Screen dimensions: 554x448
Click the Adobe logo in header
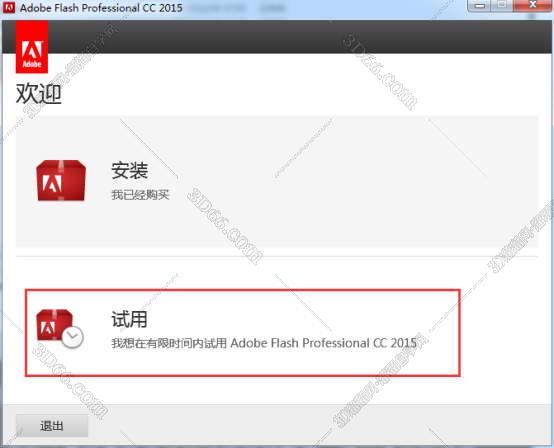(32, 47)
